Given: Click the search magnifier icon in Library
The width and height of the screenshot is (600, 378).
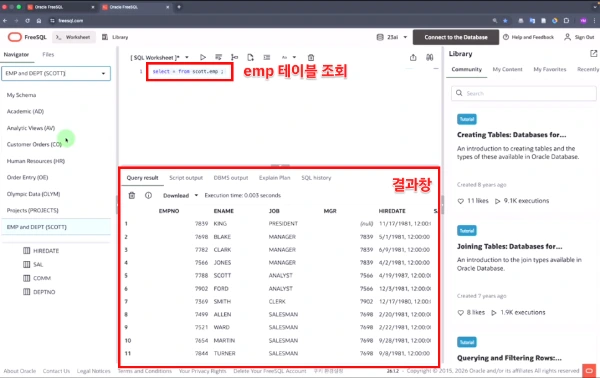Looking at the screenshot, I should click(459, 93).
